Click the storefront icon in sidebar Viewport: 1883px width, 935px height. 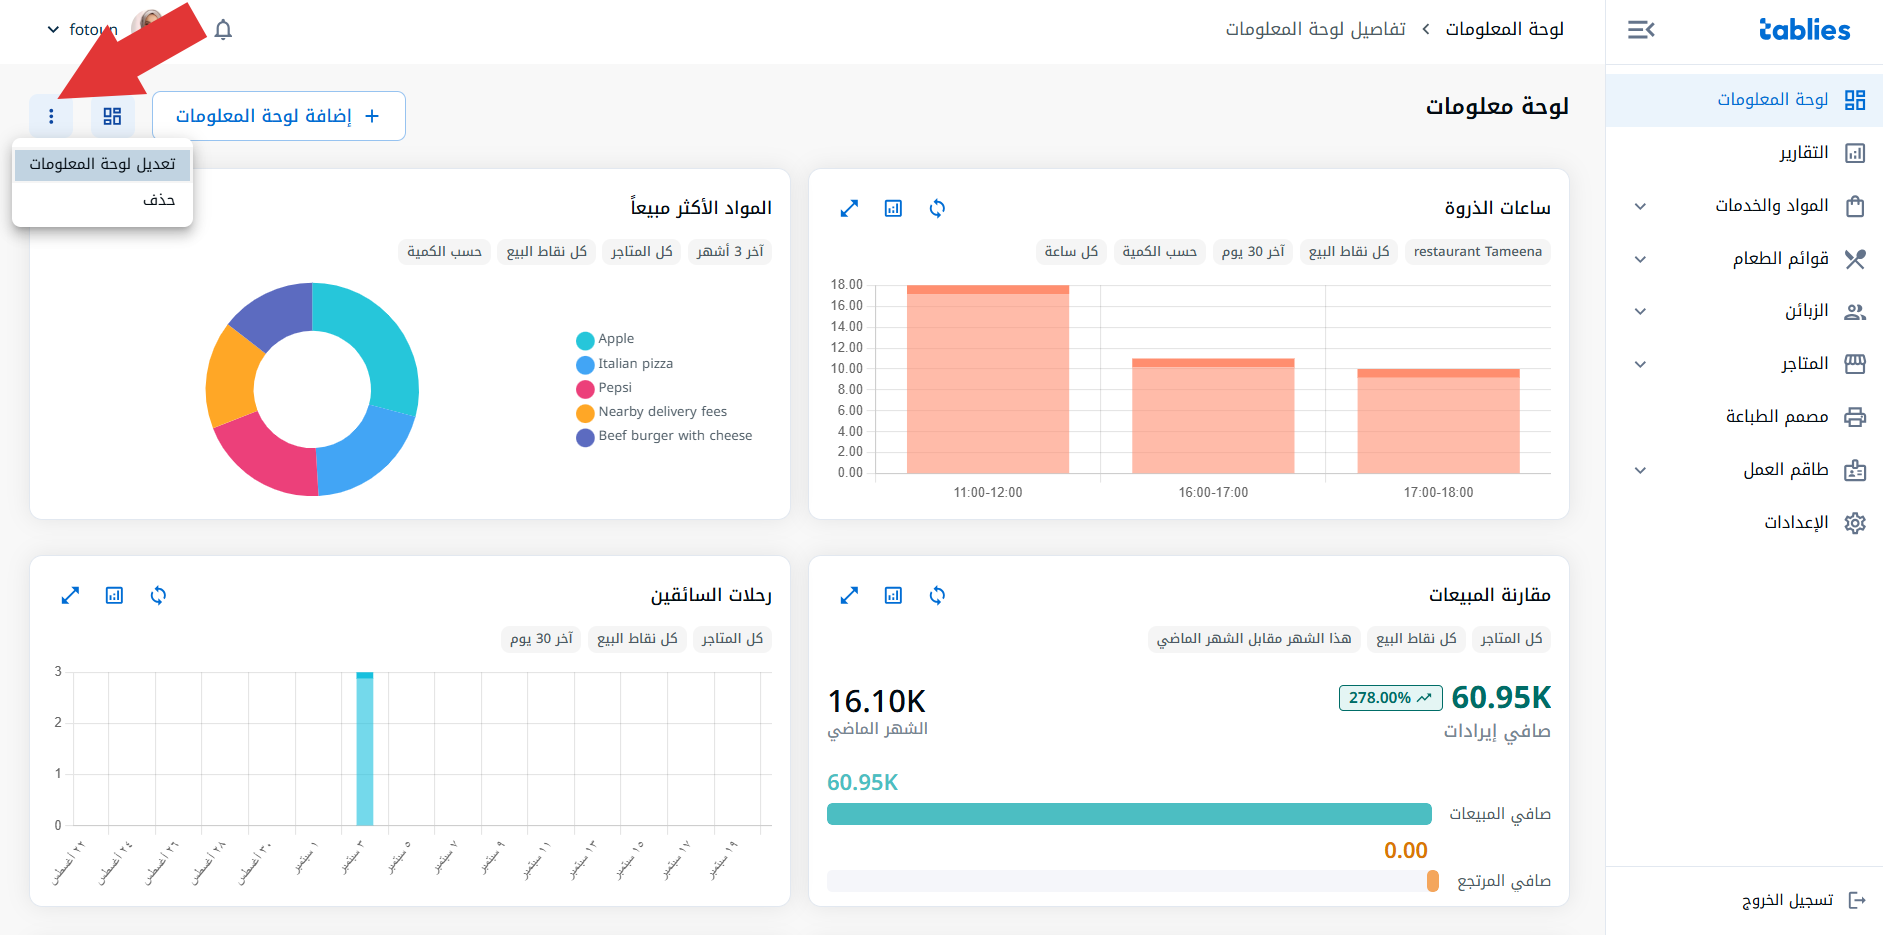(x=1855, y=364)
